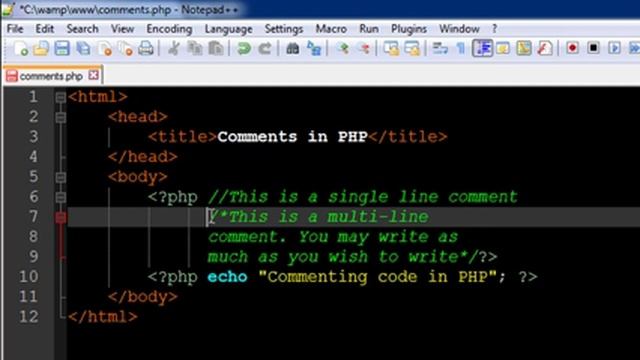This screenshot has height=360, width=640.
Task: Collapse the head fold on line 2
Action: (60, 117)
